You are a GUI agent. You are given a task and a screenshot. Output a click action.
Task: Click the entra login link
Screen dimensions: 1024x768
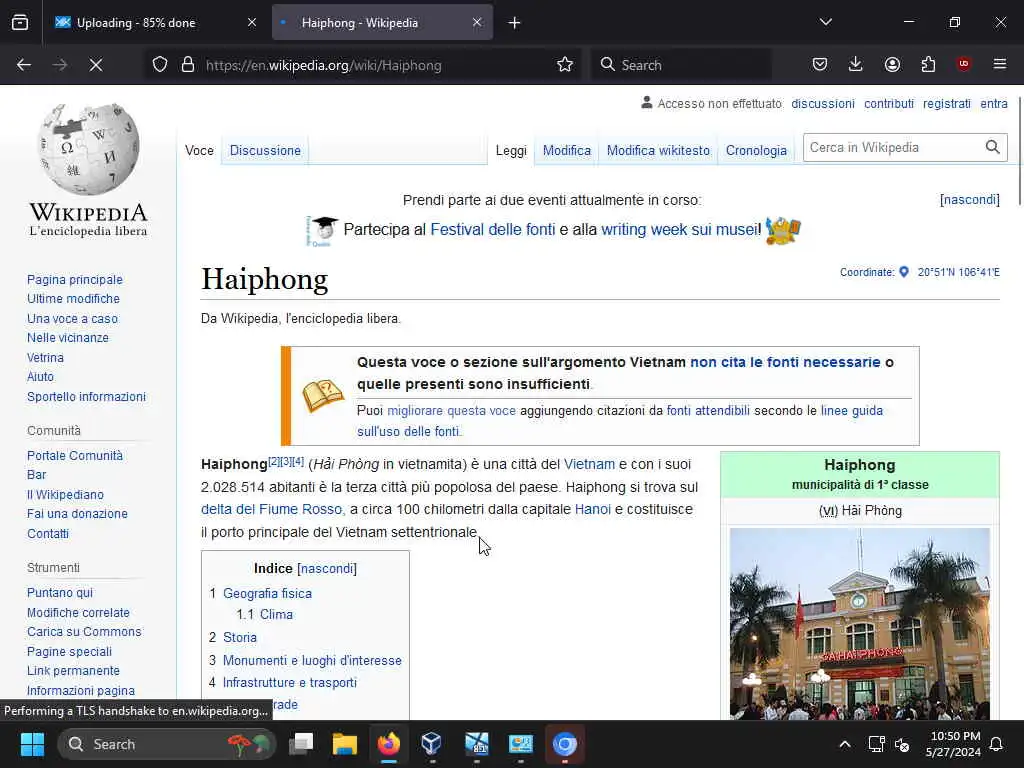[x=993, y=104]
